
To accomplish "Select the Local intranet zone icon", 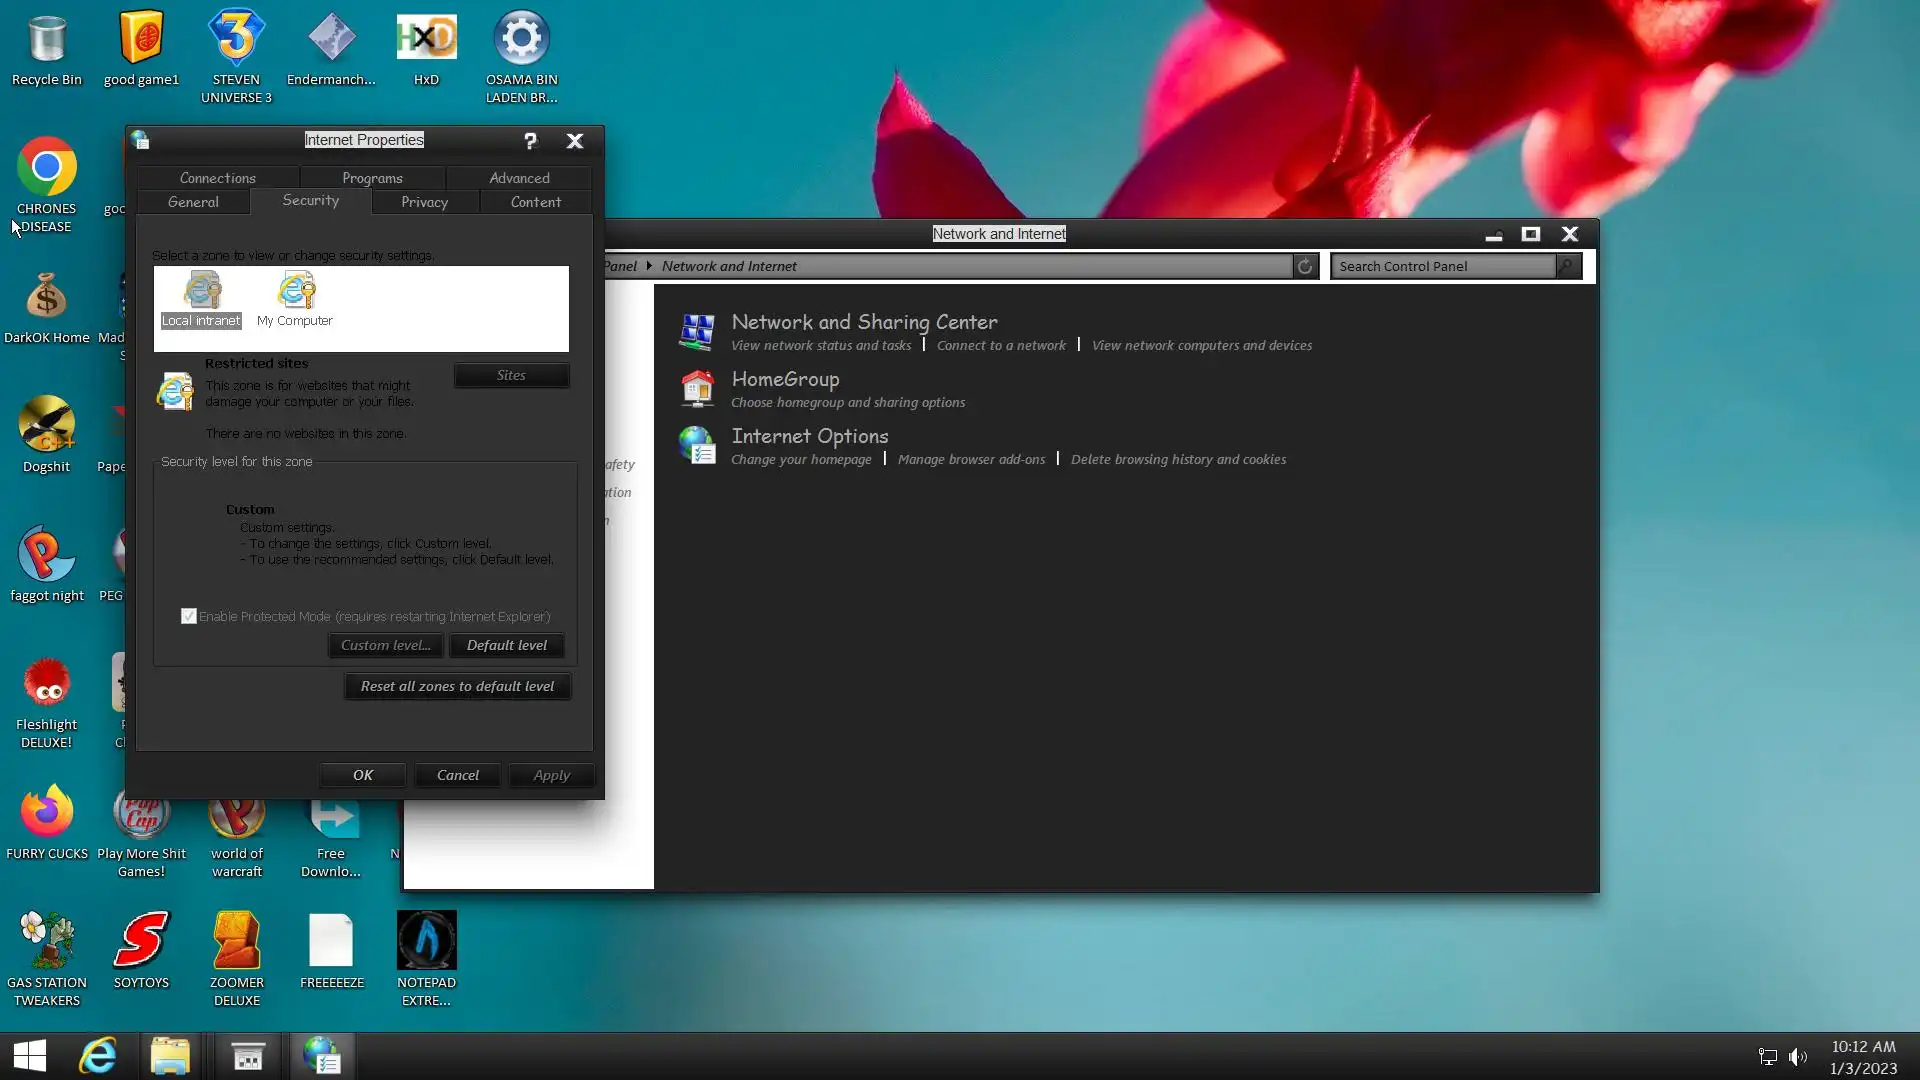I will click(202, 291).
